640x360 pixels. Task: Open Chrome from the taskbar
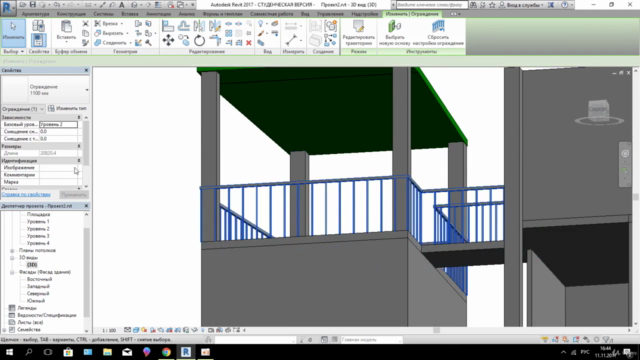pyautogui.click(x=166, y=352)
